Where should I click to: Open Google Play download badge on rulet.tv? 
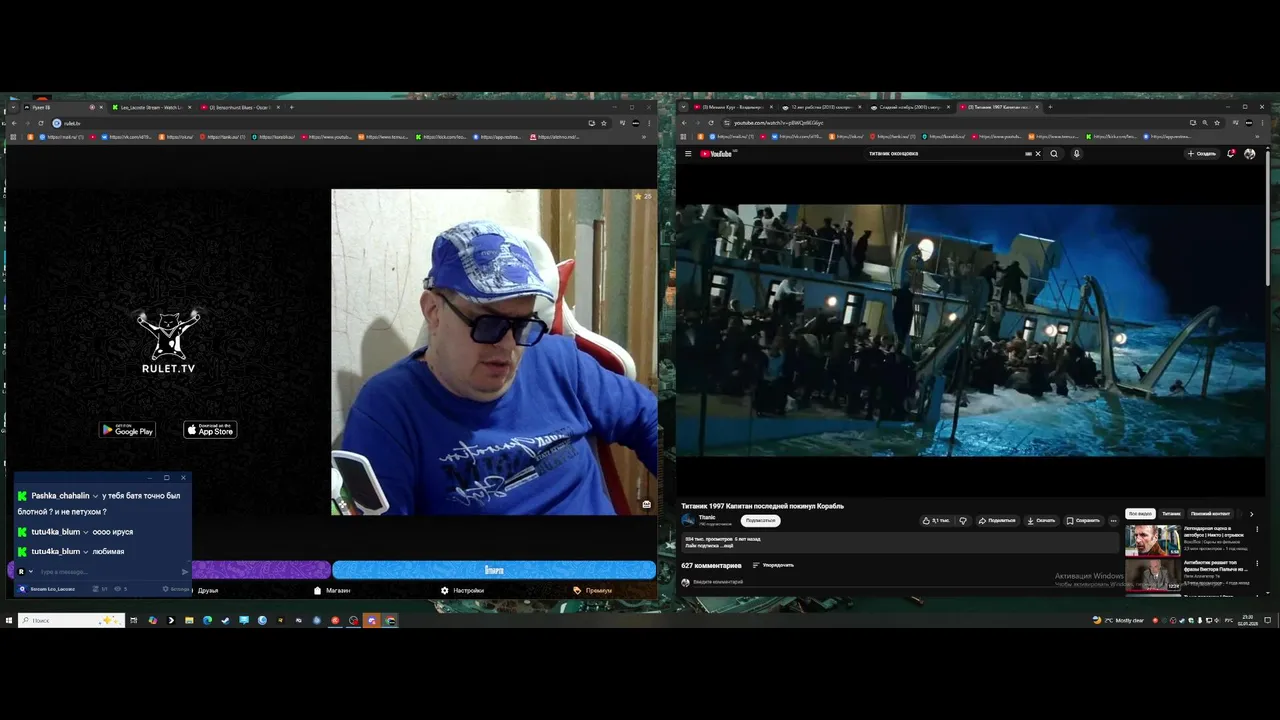[127, 430]
